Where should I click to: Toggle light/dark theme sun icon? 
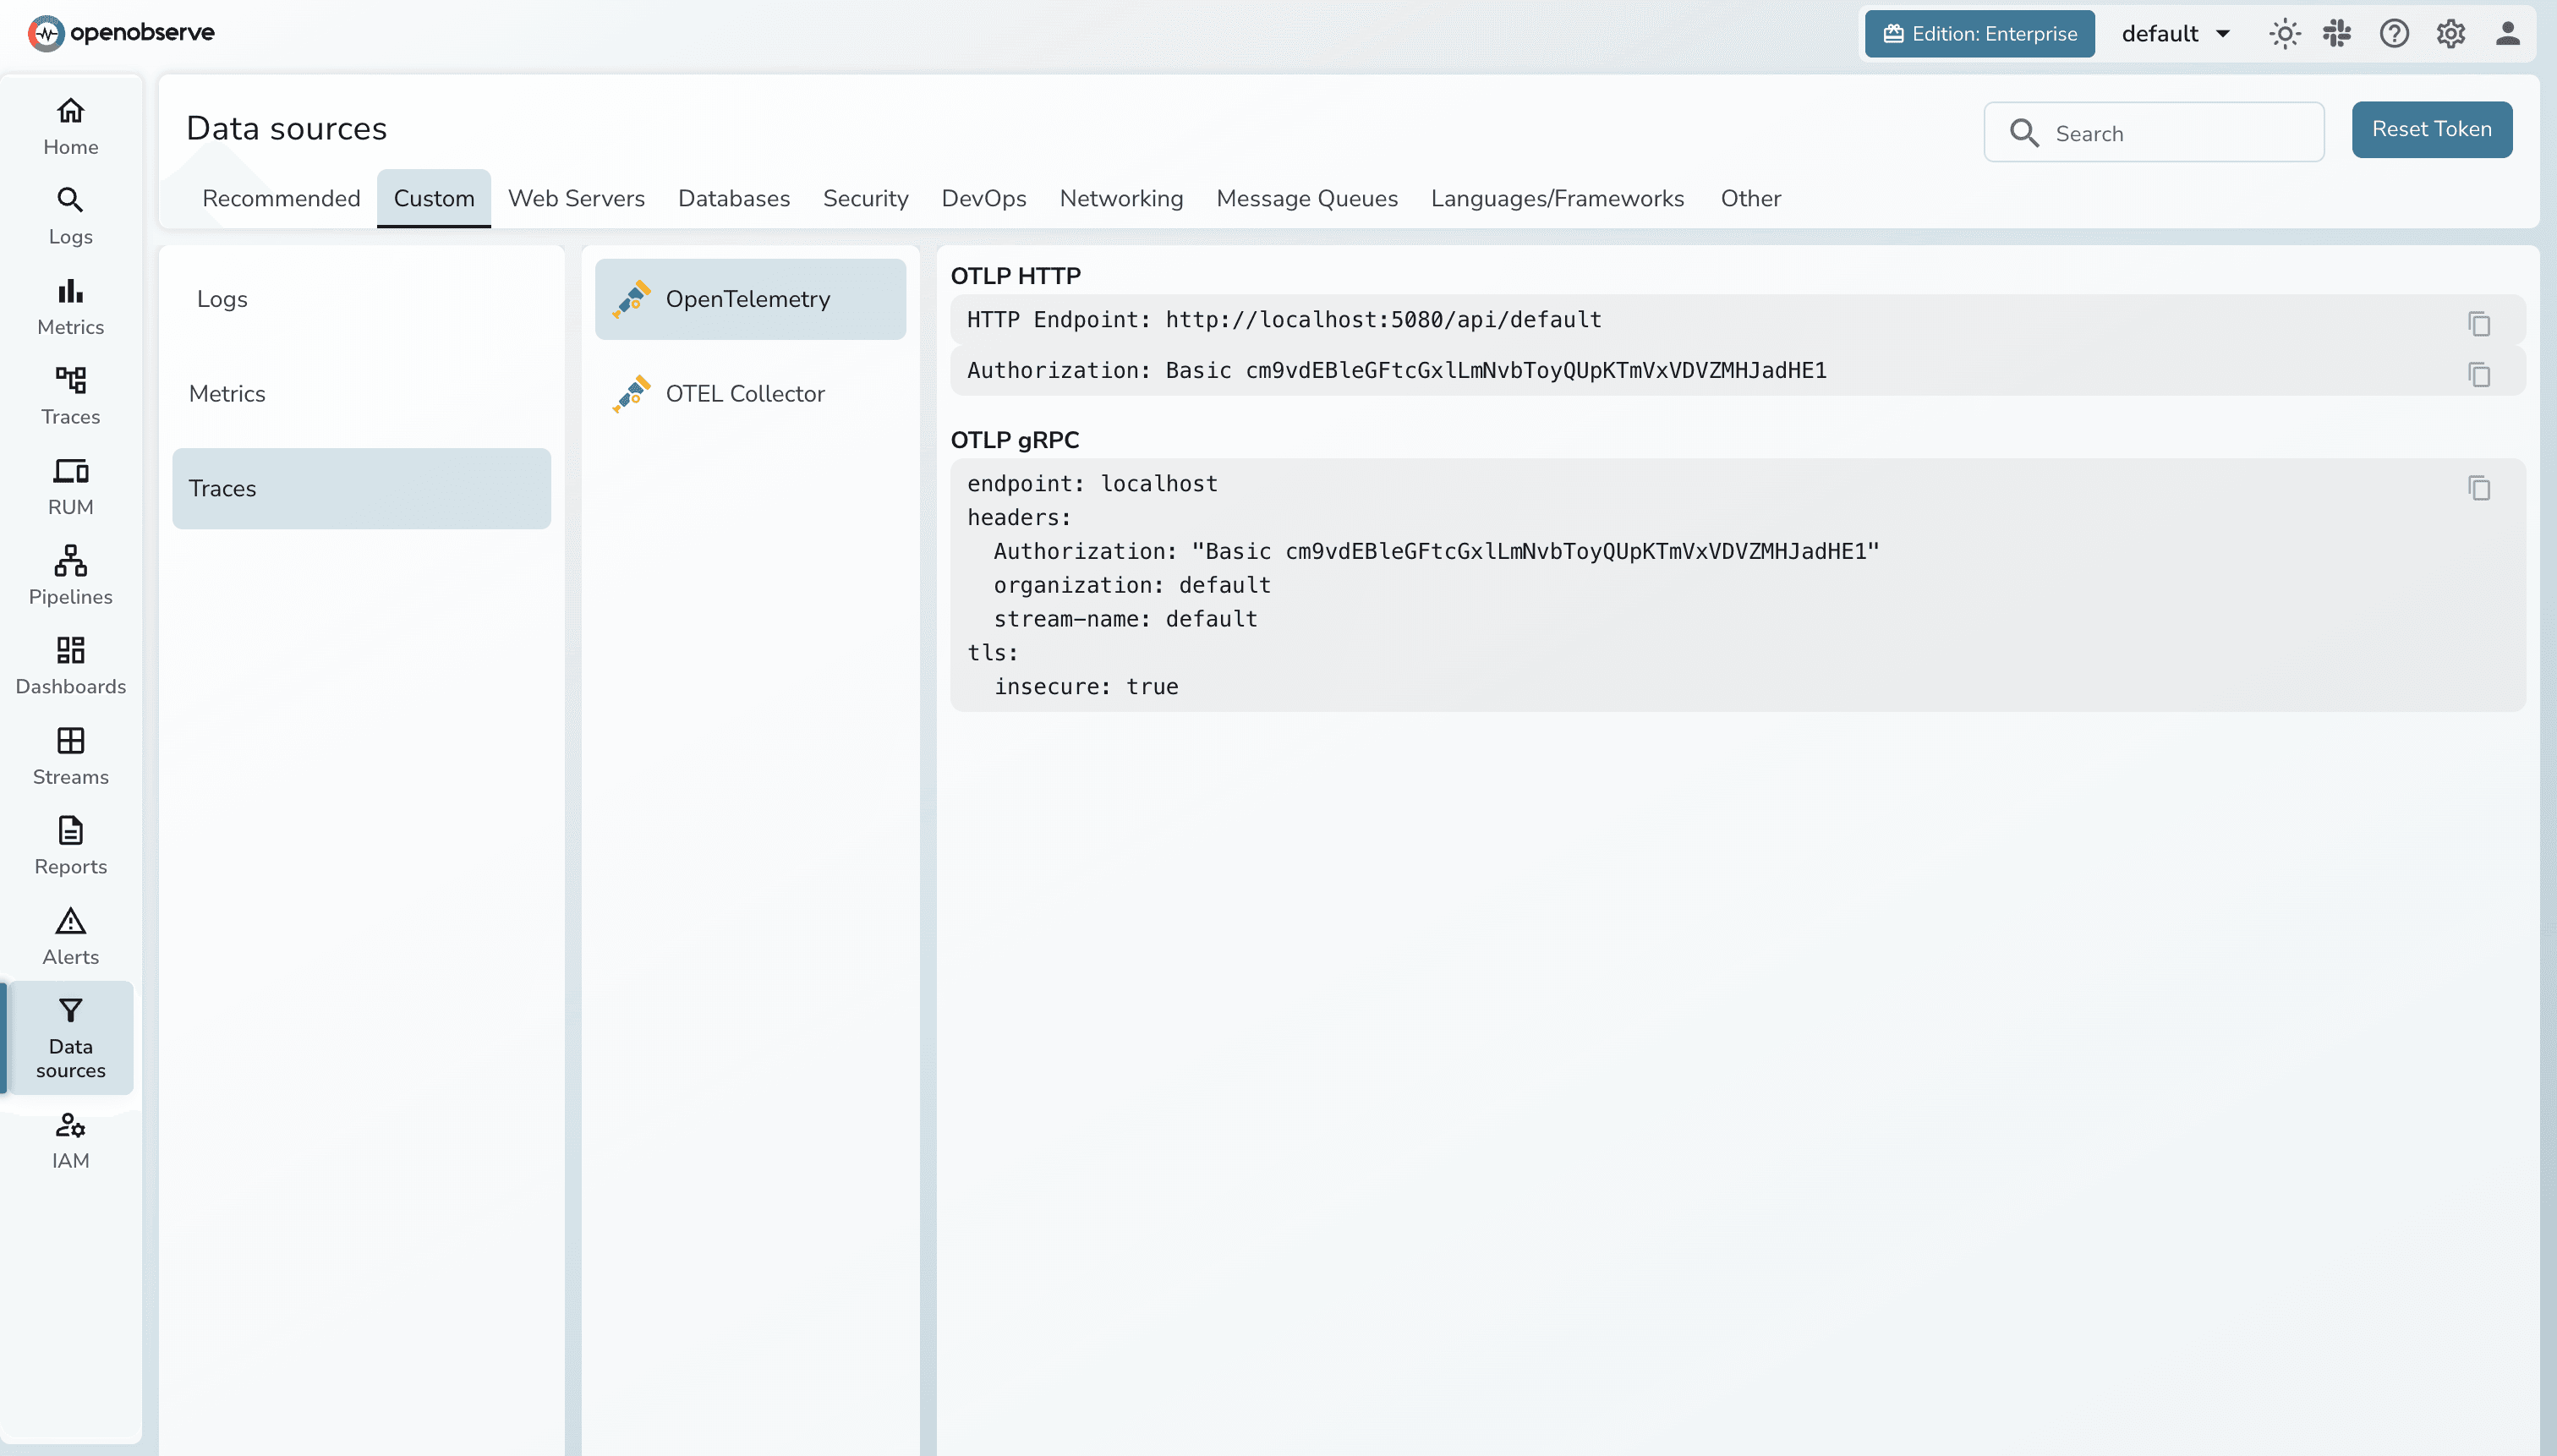coord(2284,33)
